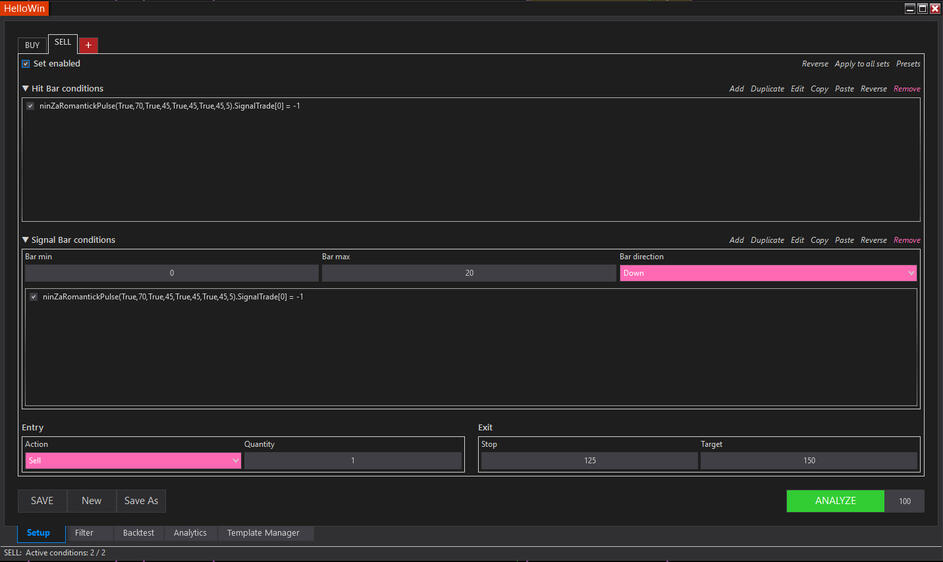Viewport: 943px width, 562px height.
Task: Open the Entry Action dropdown
Action: coord(132,461)
